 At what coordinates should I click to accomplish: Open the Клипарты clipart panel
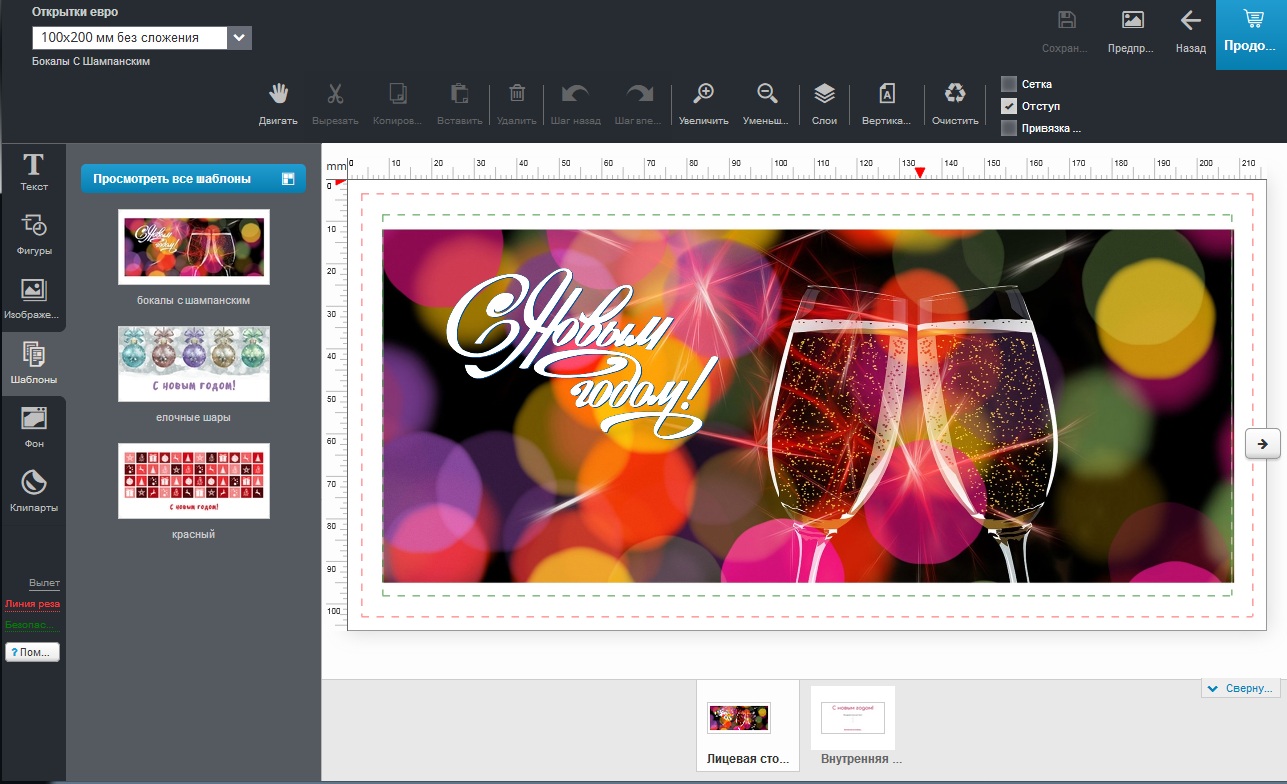(x=34, y=492)
